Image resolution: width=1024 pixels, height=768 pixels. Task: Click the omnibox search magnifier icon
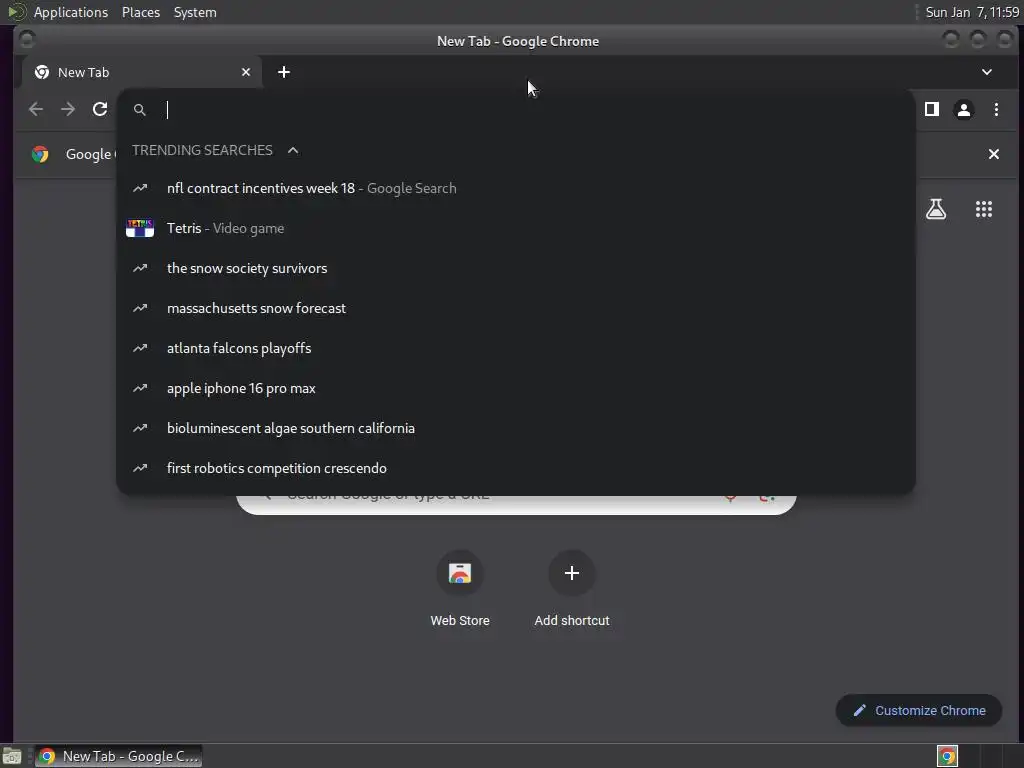coord(140,110)
